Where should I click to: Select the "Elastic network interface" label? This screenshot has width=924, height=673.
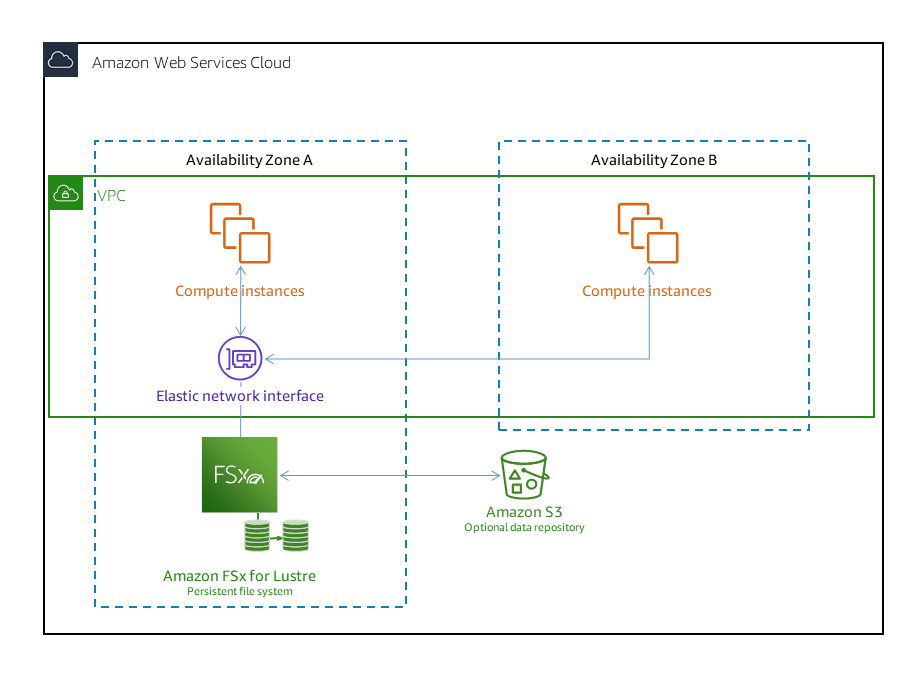tap(240, 396)
